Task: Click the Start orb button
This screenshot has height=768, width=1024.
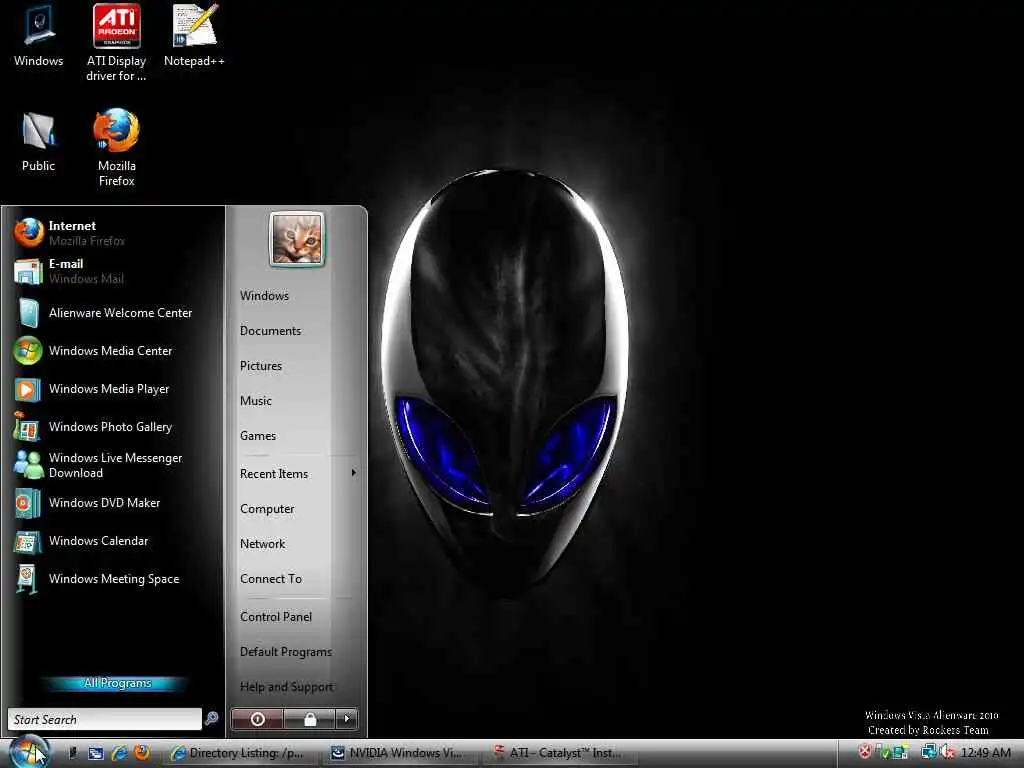Action: click(x=29, y=751)
